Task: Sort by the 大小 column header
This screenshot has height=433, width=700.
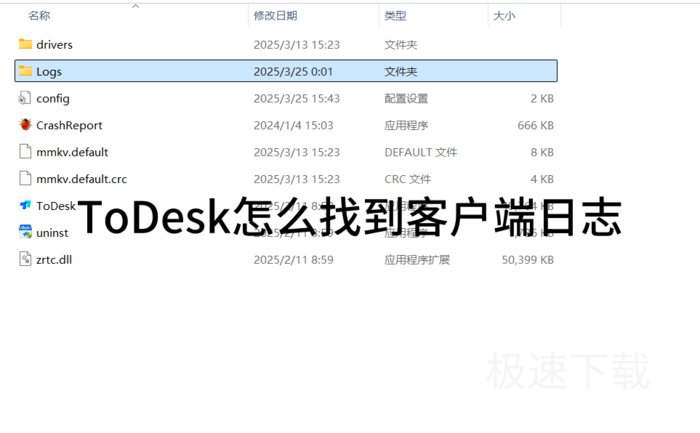Action: point(504,16)
